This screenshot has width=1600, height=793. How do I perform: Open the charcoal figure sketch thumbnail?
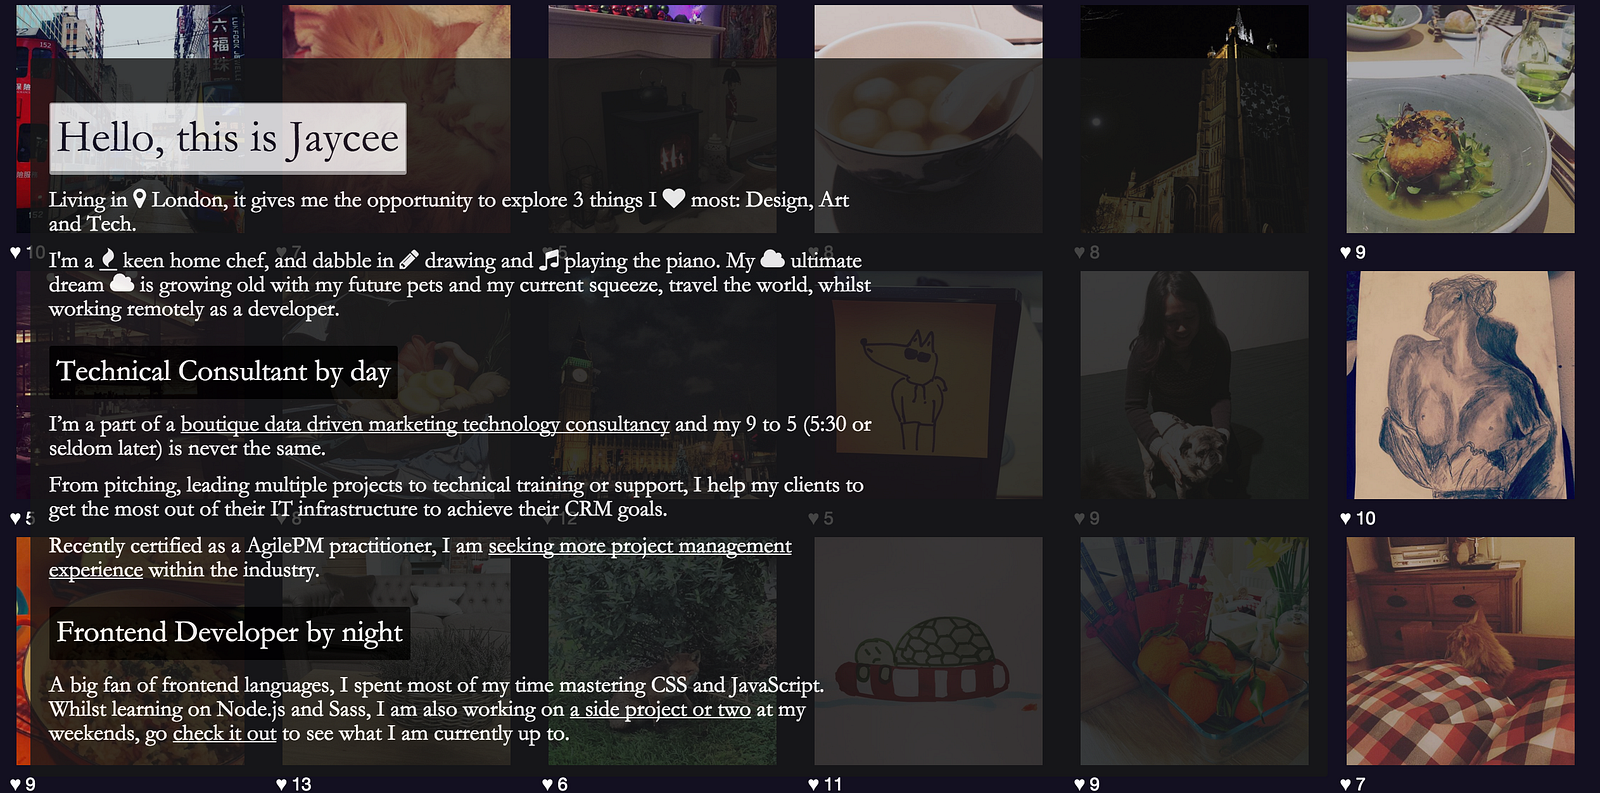click(1460, 385)
